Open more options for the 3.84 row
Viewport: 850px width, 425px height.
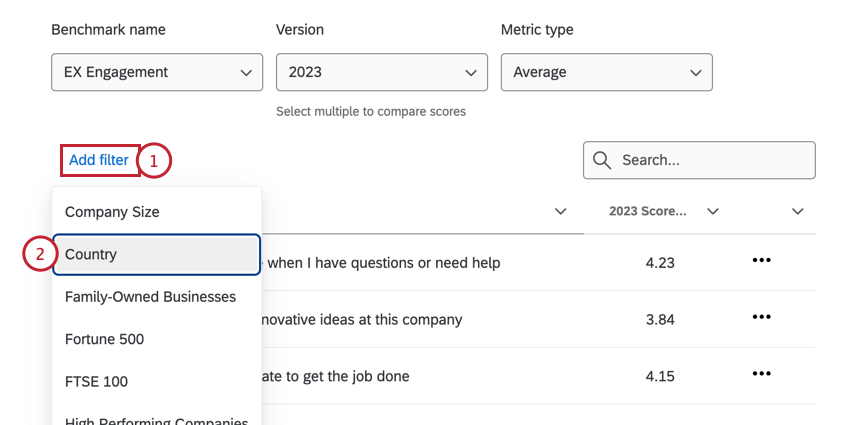761,317
